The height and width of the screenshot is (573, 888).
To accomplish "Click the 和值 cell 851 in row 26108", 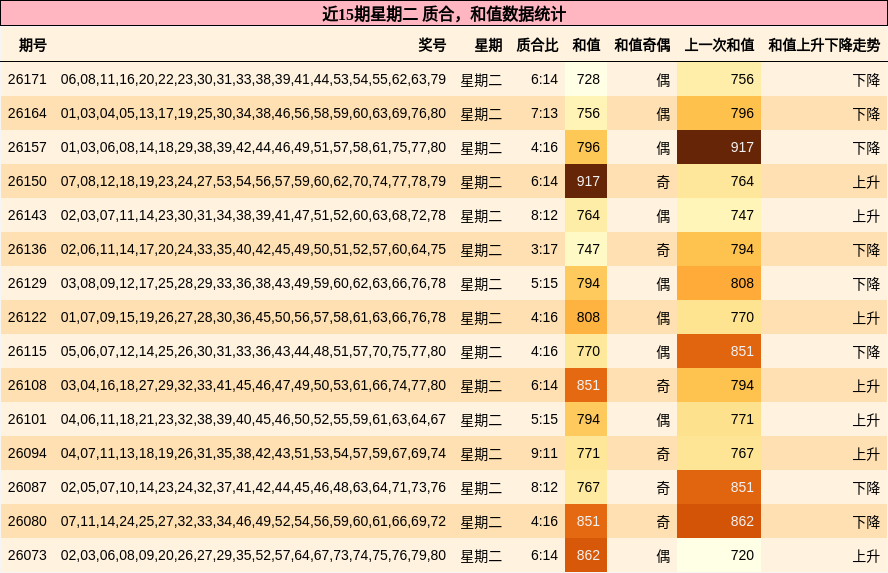I will coord(586,385).
